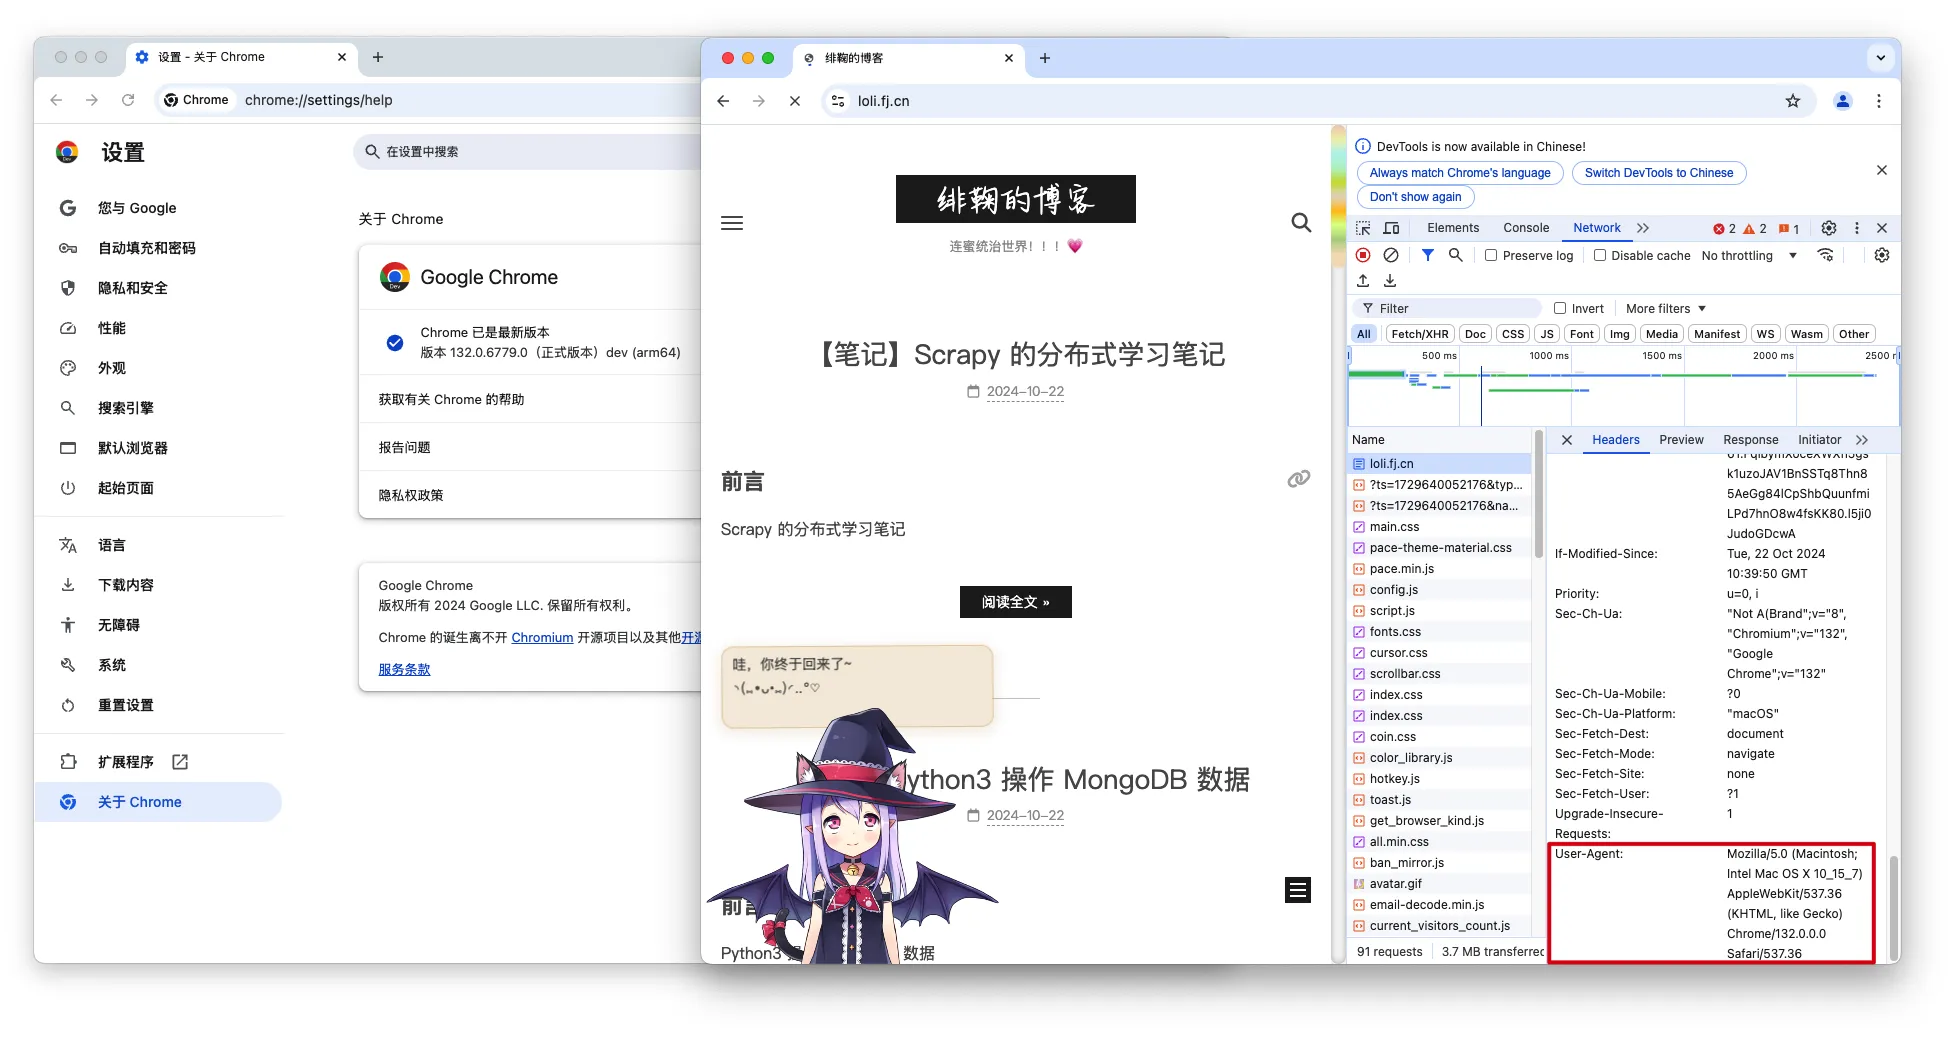
Task: Bookmark loli.fj.cn with the star icon
Action: tap(1793, 101)
